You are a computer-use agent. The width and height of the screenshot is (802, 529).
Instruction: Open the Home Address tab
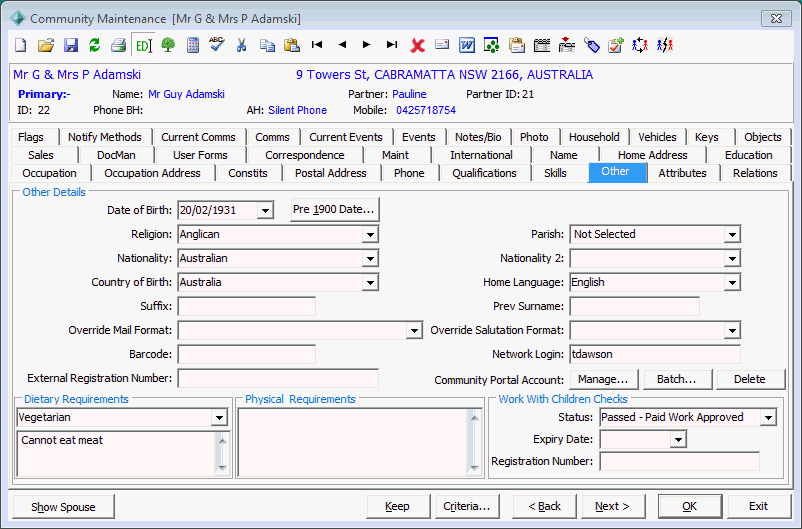pyautogui.click(x=653, y=155)
